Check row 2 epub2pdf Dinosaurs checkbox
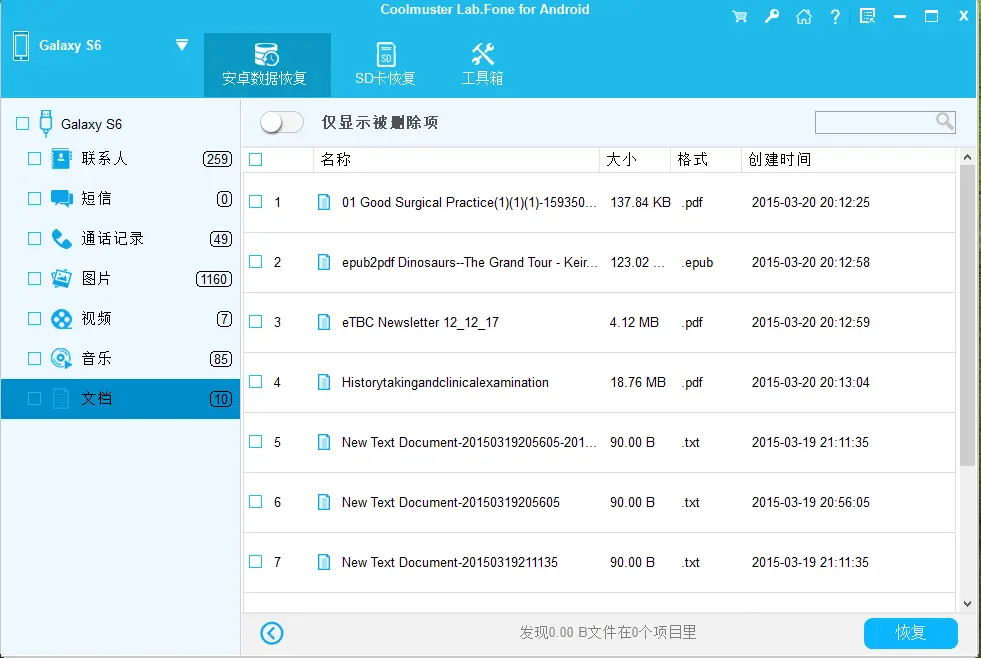 tap(255, 261)
